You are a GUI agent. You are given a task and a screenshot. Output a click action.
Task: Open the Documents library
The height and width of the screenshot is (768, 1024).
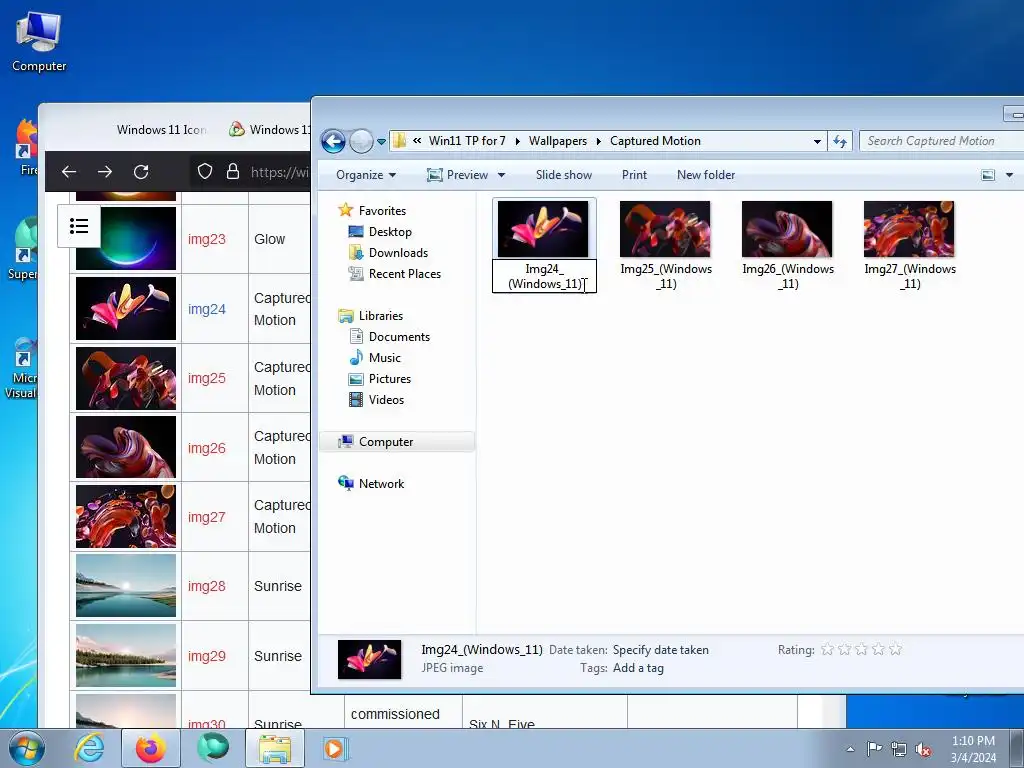click(399, 337)
